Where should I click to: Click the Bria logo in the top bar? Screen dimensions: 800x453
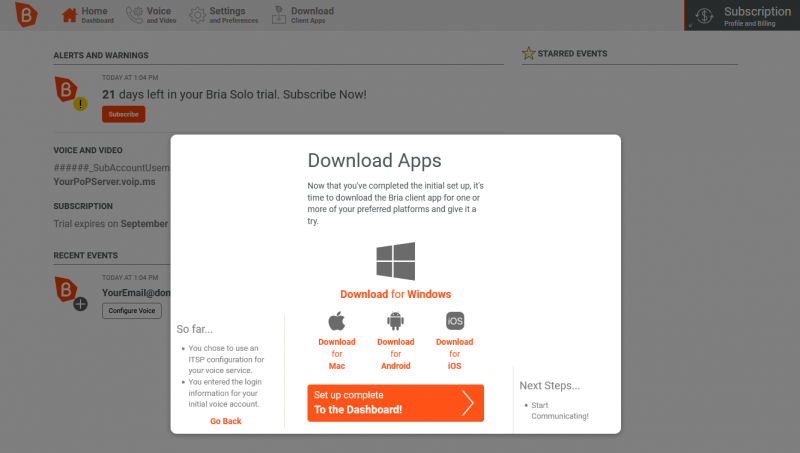point(26,14)
